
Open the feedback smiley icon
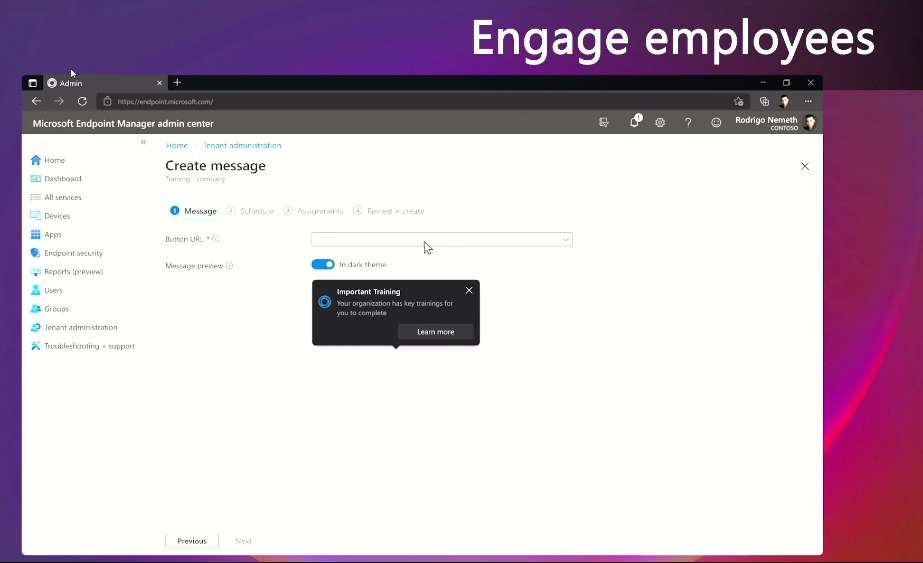coord(716,122)
